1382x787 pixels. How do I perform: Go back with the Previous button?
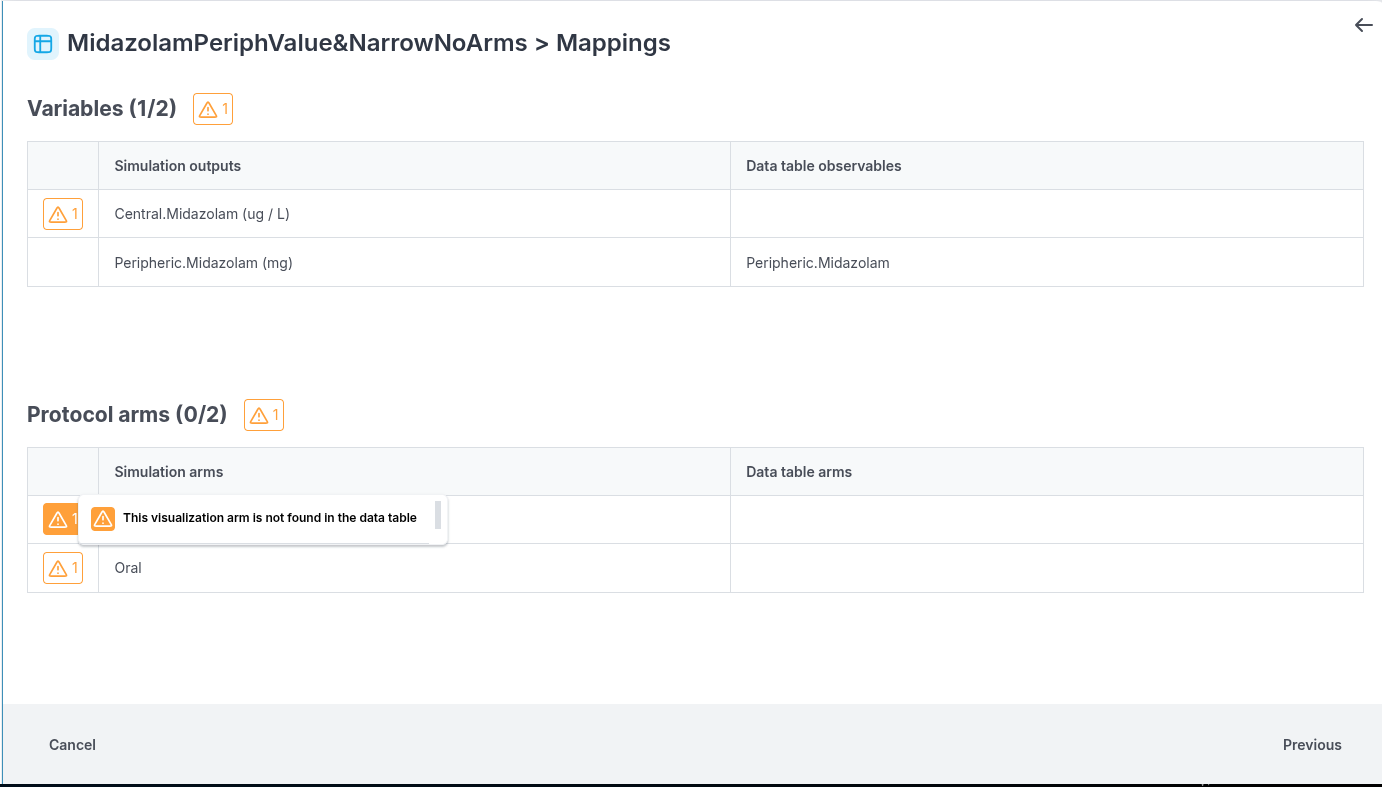click(x=1311, y=745)
